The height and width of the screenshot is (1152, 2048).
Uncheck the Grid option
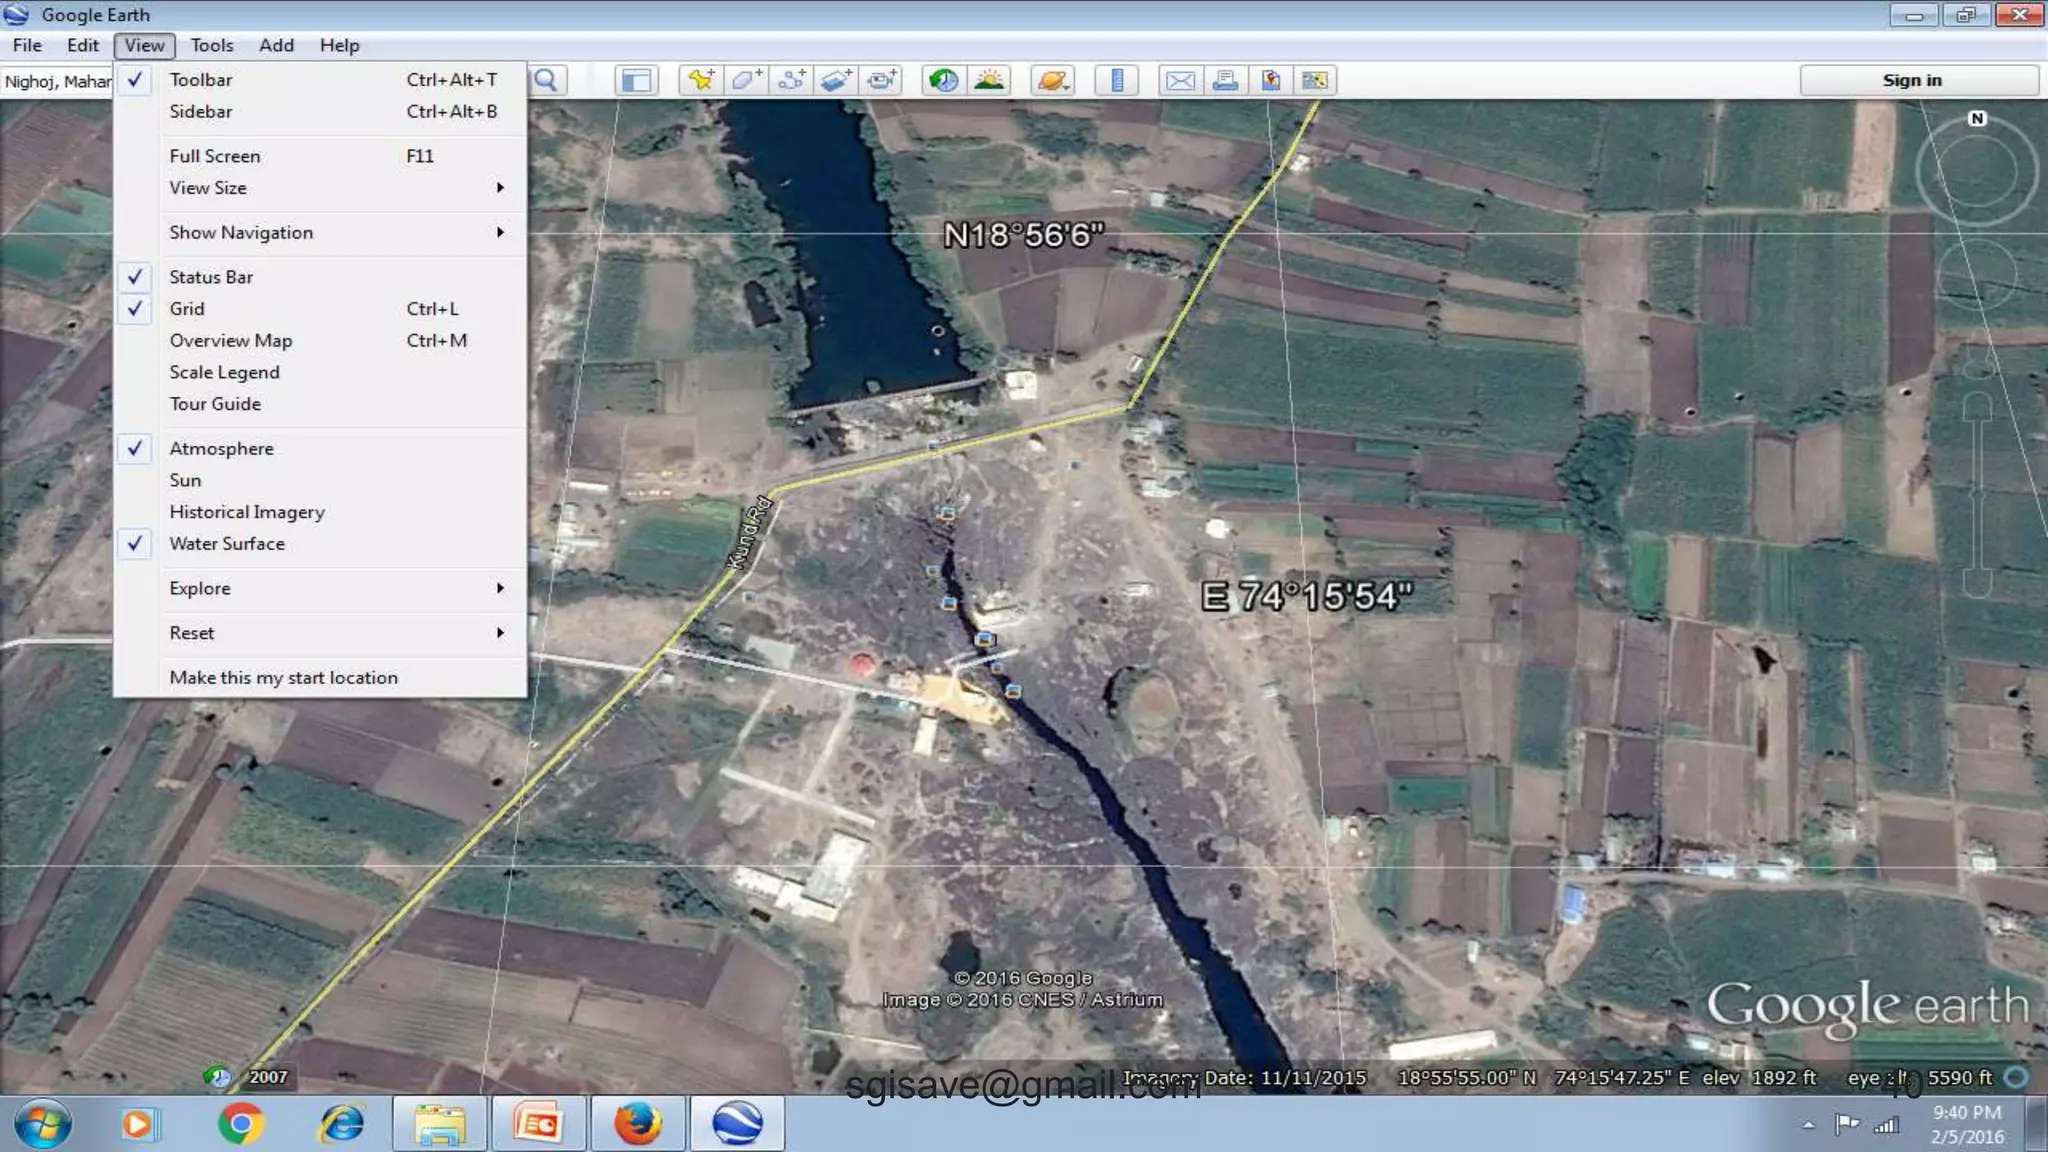tap(187, 309)
